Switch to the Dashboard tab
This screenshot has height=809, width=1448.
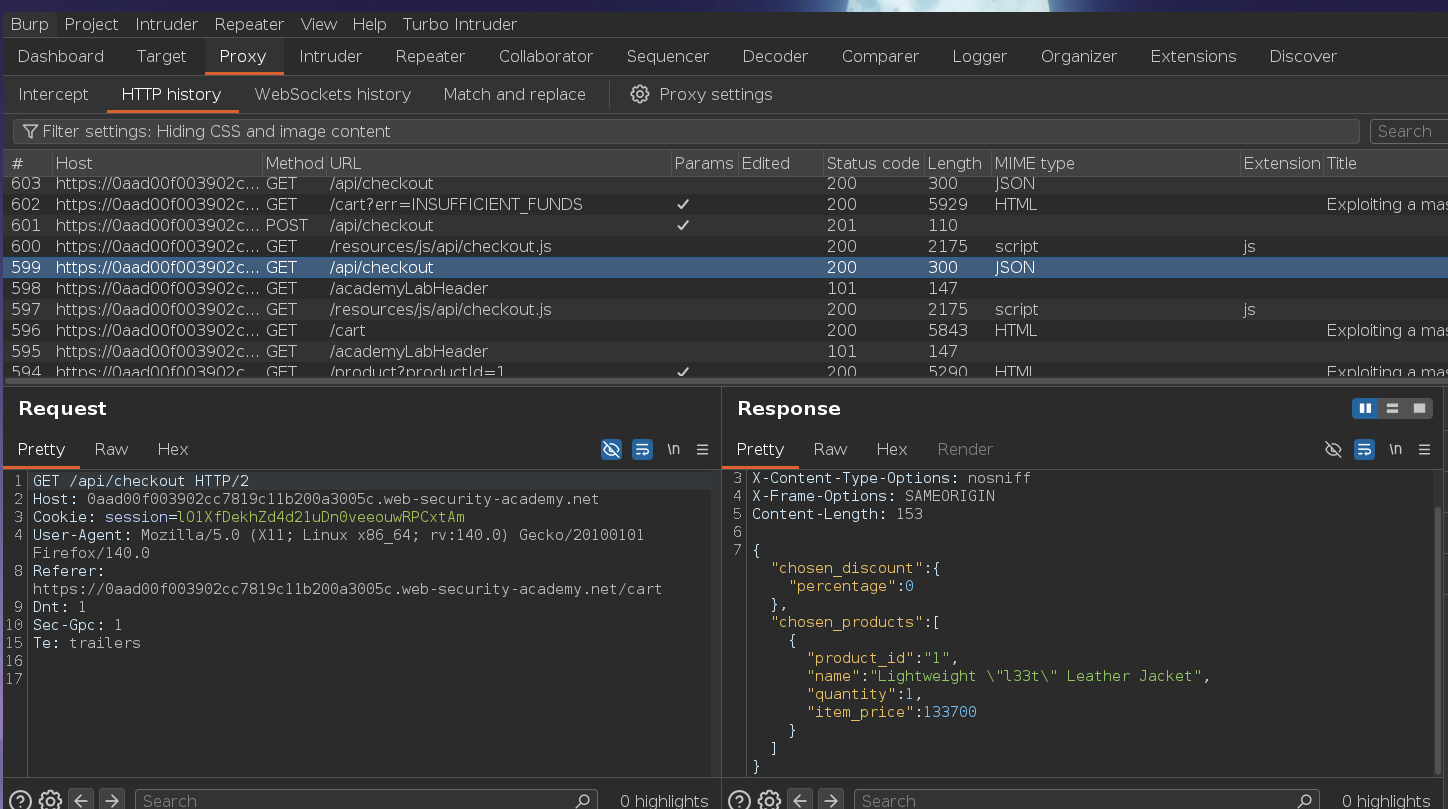[x=61, y=56]
